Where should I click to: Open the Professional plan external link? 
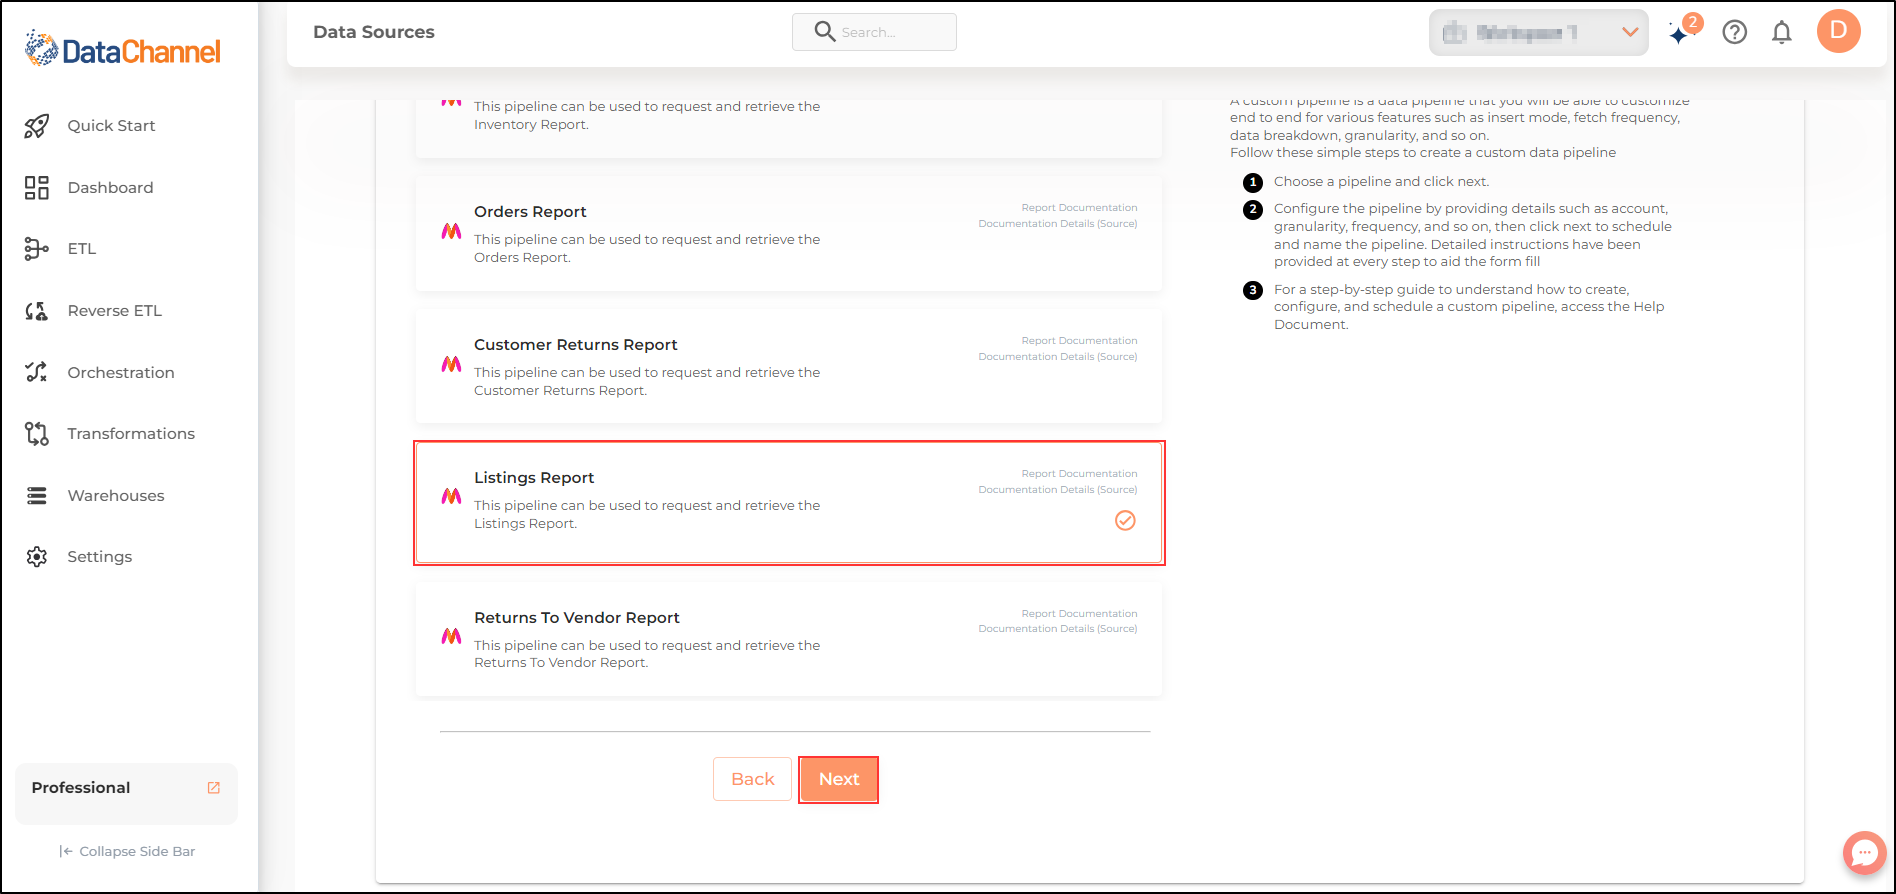point(213,788)
